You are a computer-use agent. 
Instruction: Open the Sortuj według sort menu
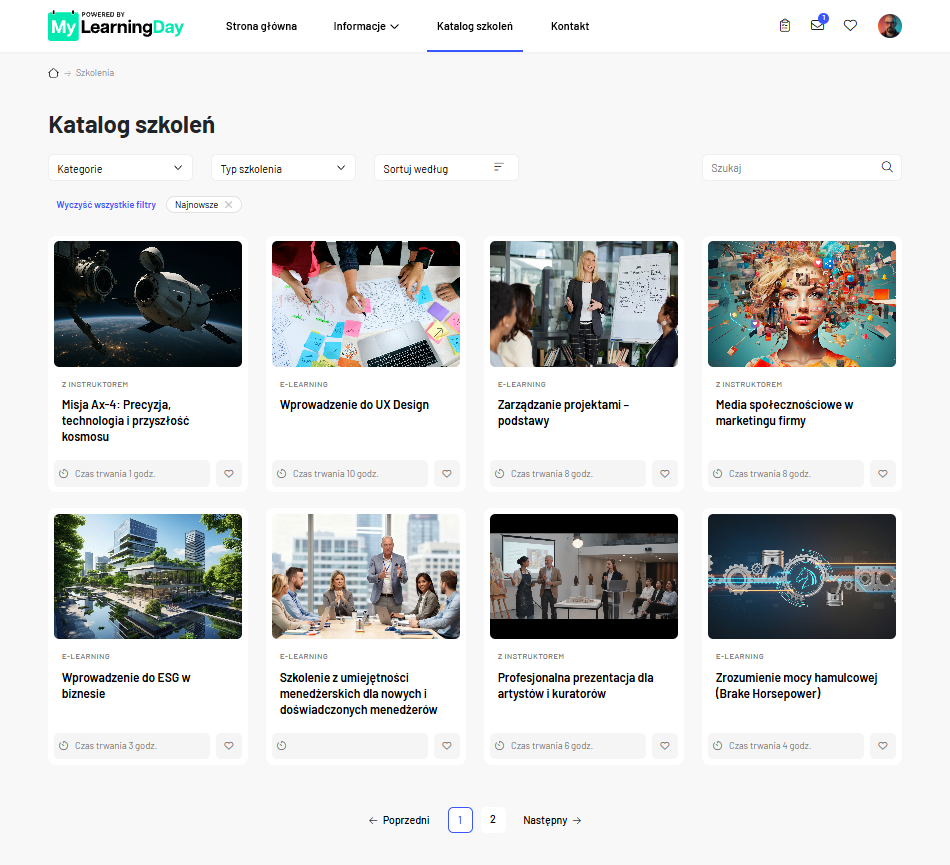coord(446,168)
